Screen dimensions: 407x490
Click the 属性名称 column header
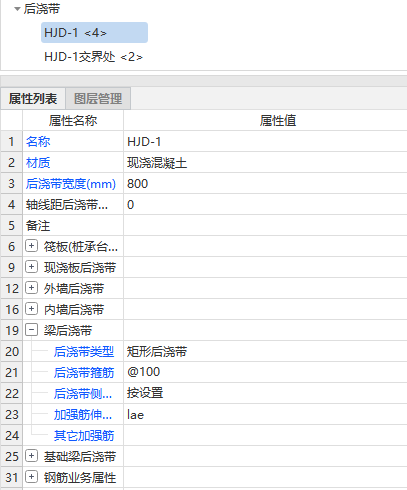coord(73,121)
